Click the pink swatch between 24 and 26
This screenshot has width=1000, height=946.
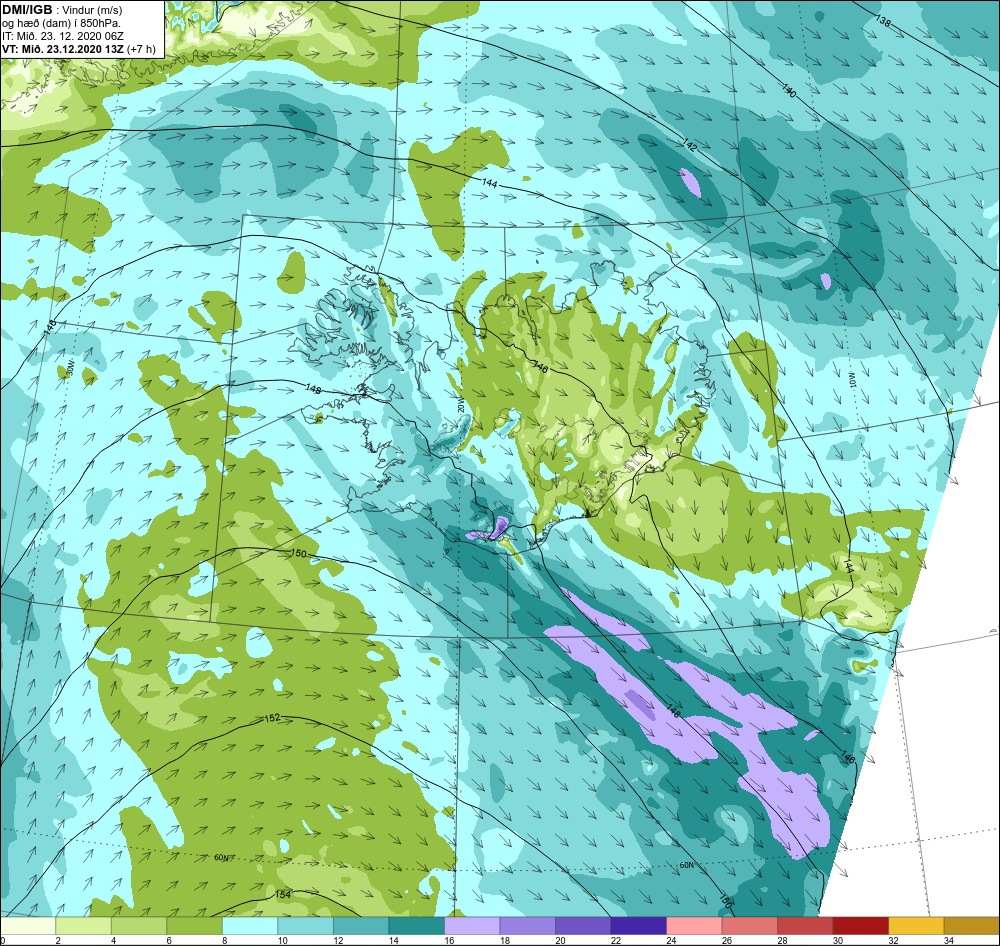(x=694, y=925)
